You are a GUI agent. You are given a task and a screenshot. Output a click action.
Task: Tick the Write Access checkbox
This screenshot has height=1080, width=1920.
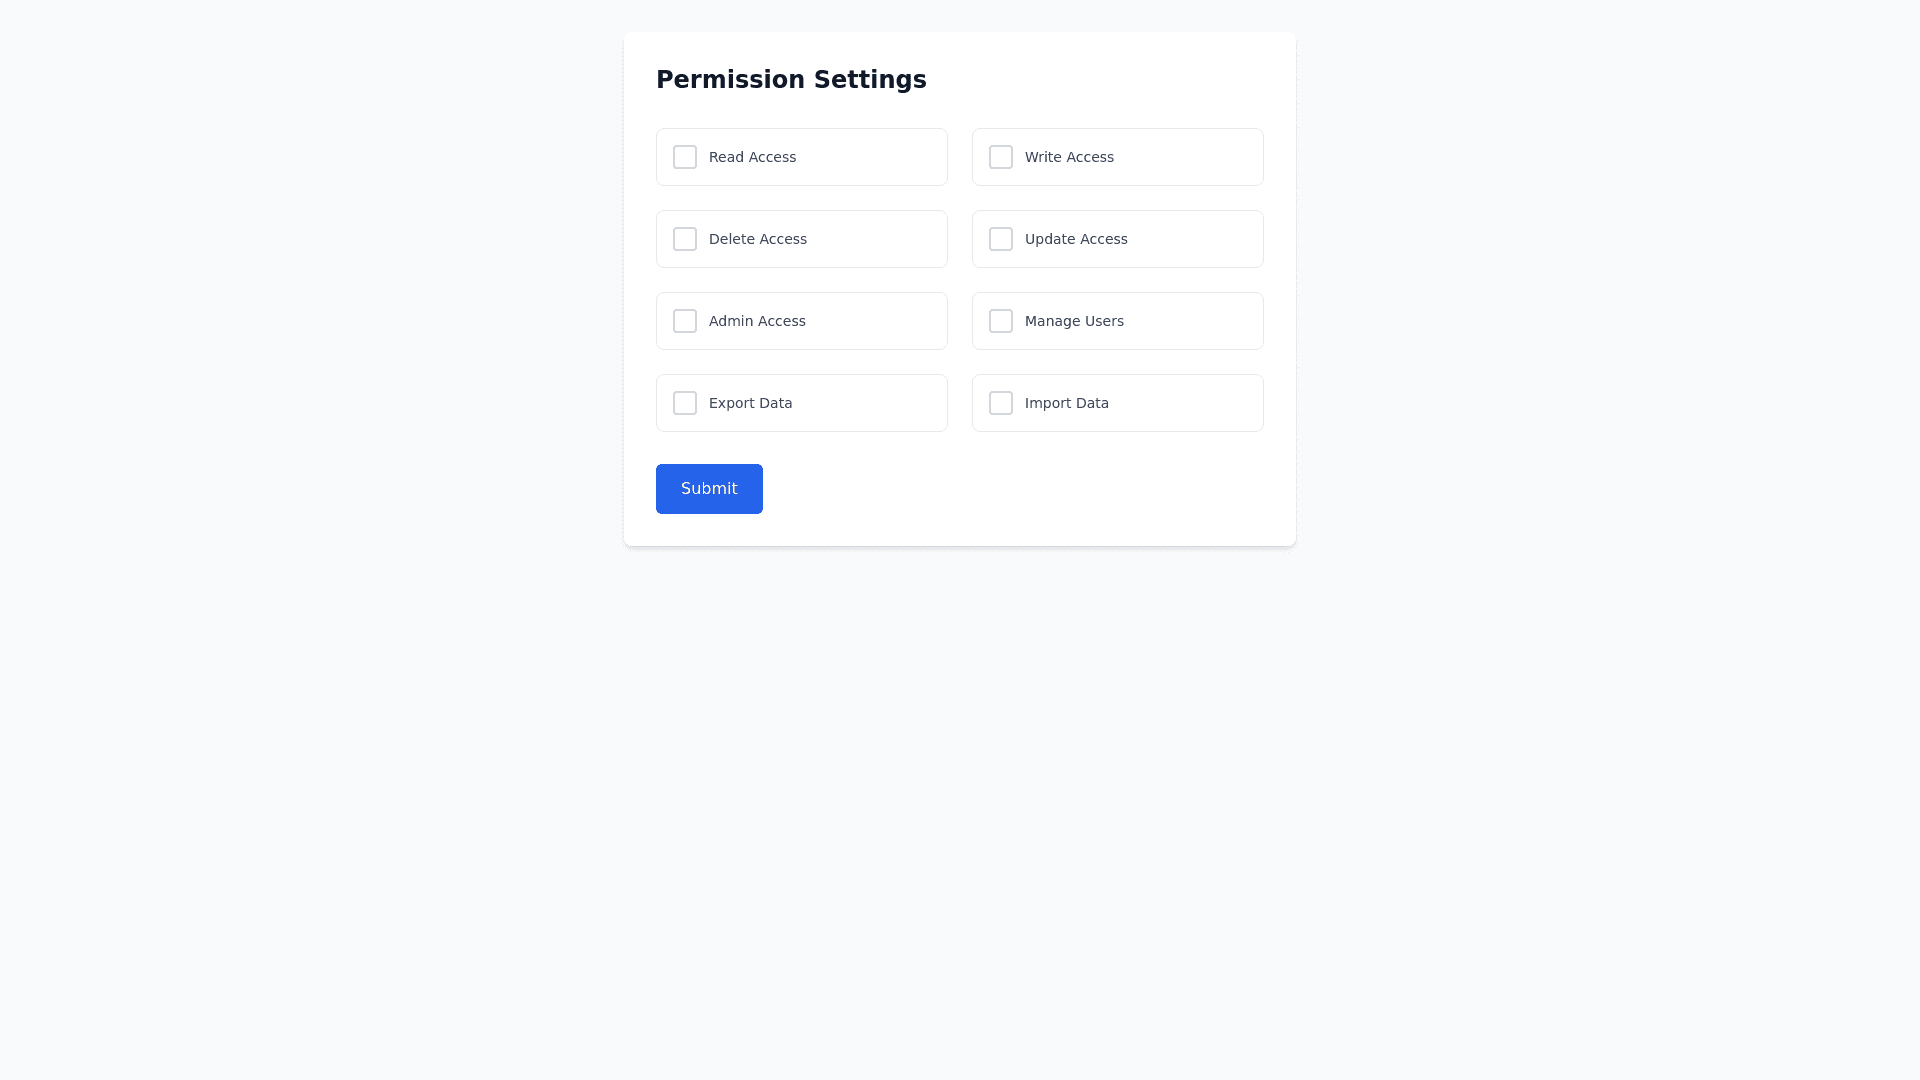tap(1001, 157)
